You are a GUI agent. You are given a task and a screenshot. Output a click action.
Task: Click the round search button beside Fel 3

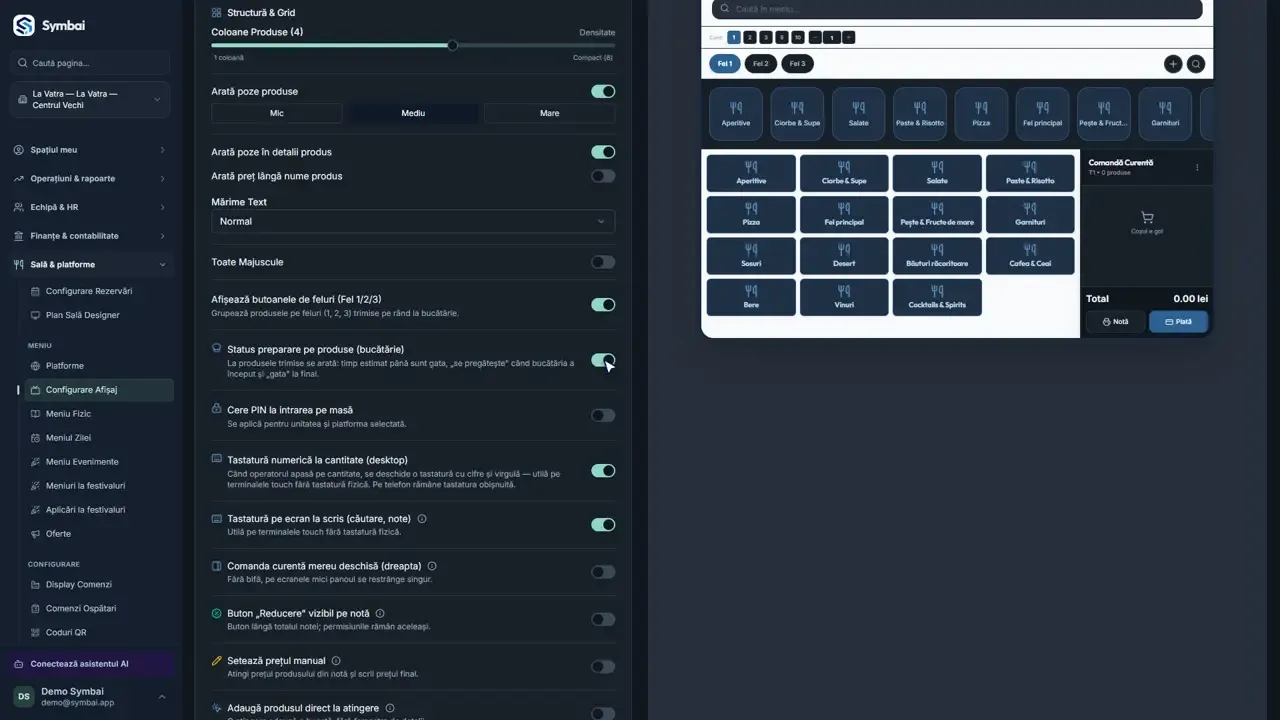tap(1196, 64)
